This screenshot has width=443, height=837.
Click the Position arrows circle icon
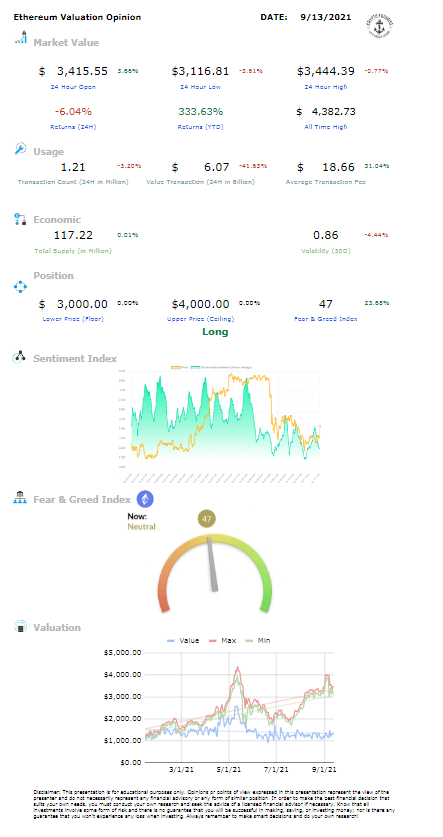[20, 287]
